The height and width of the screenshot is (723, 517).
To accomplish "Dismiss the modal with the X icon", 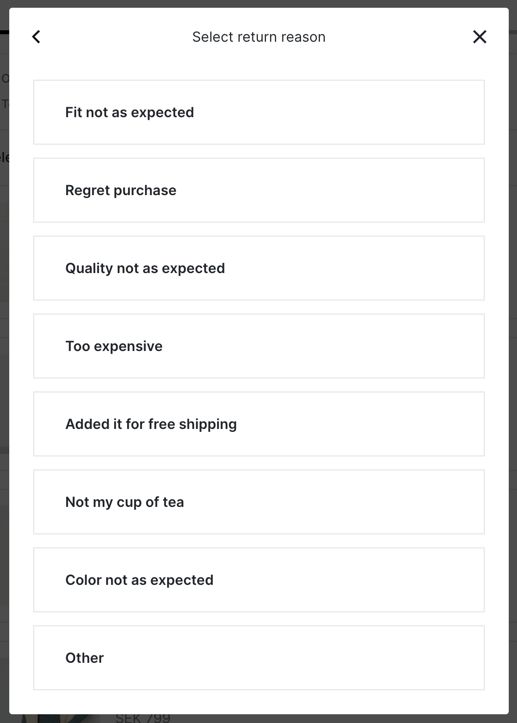I will click(480, 37).
